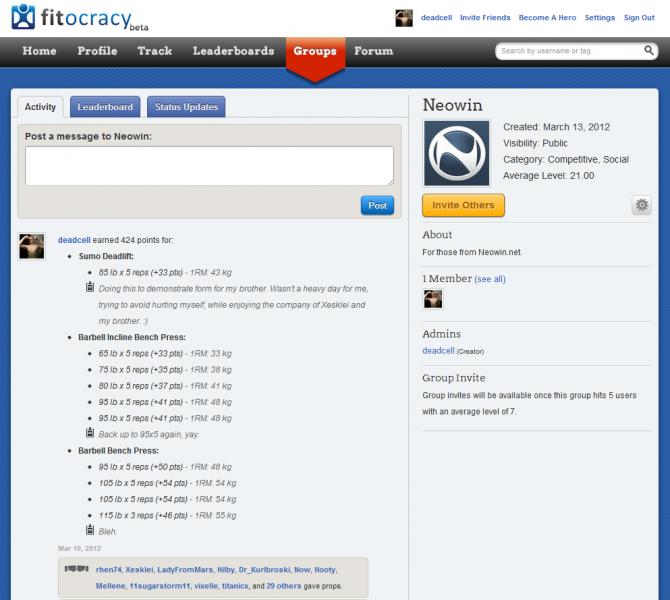Click the note icon beside 'Back up to 95x5'
Image resolution: width=670 pixels, height=600 pixels.
[x=90, y=432]
